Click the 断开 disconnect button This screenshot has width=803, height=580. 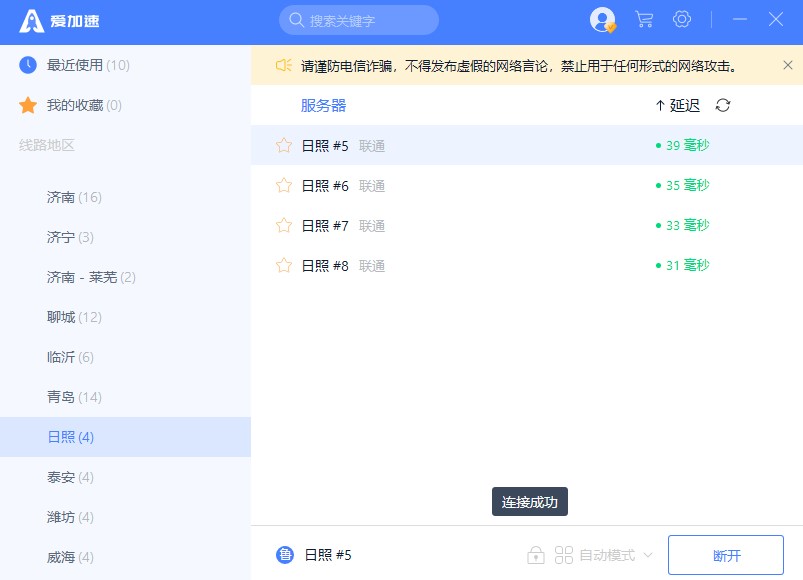[x=726, y=555]
